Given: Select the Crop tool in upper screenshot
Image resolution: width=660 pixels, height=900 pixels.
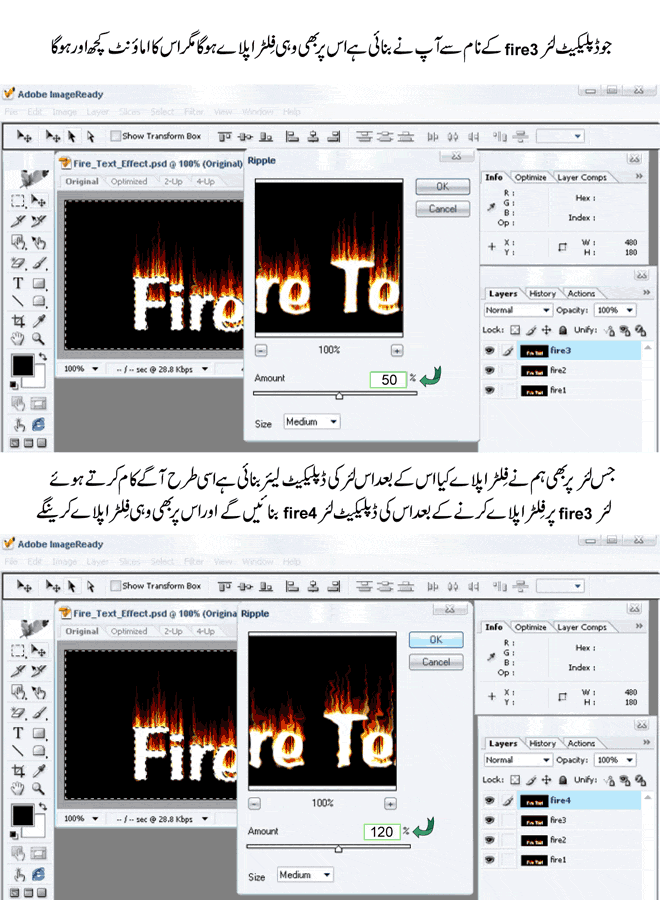Looking at the screenshot, I should coord(18,320).
